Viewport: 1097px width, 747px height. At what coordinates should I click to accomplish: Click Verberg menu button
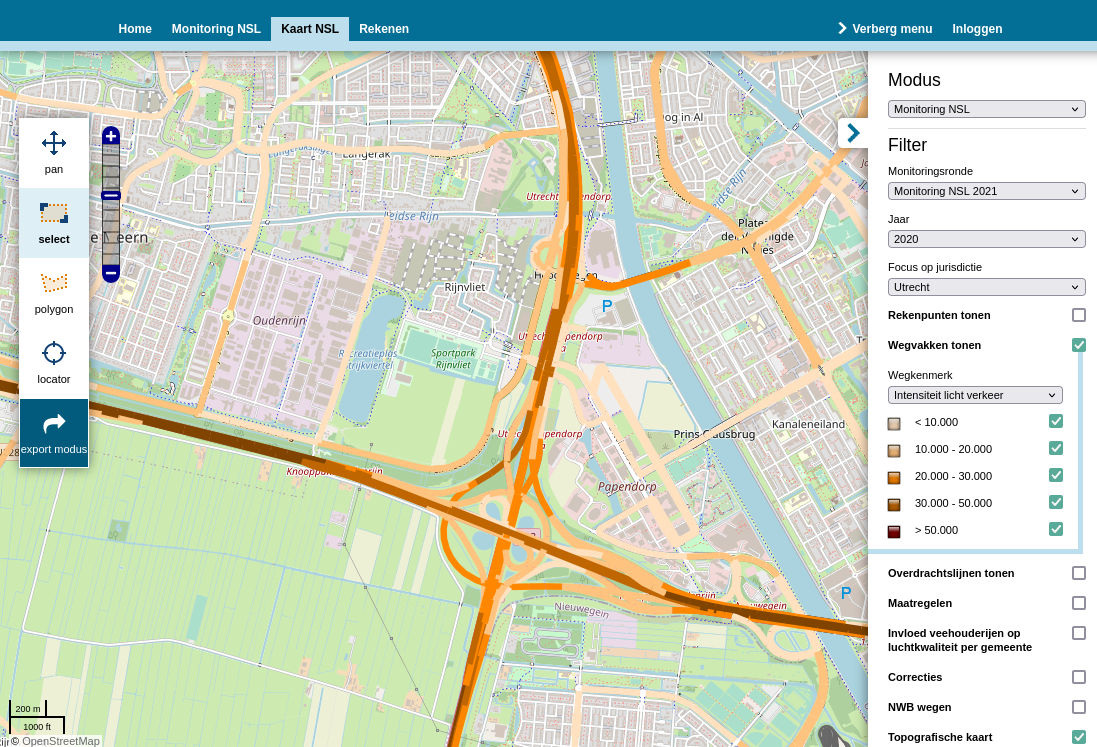(885, 29)
